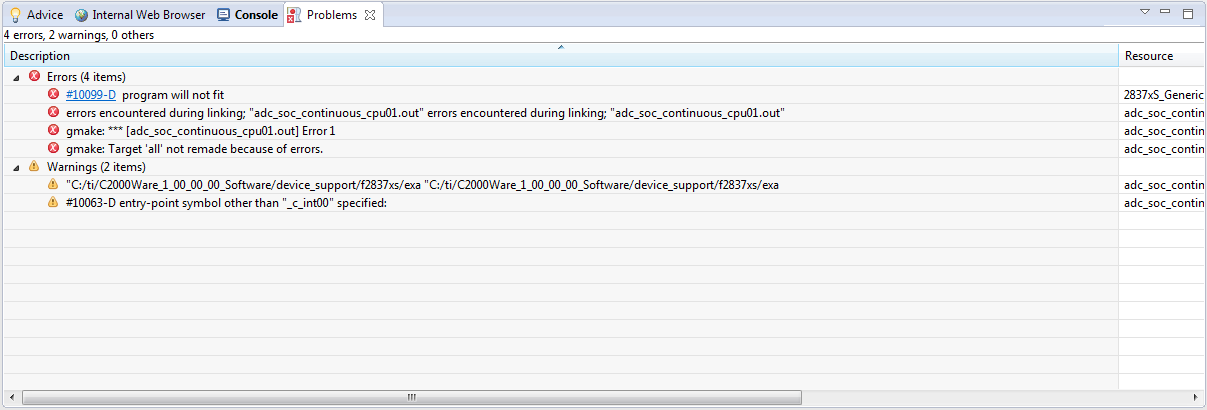This screenshot has height=410, width=1207.
Task: Click warning icon beside #10063-D row
Action: 53,202
